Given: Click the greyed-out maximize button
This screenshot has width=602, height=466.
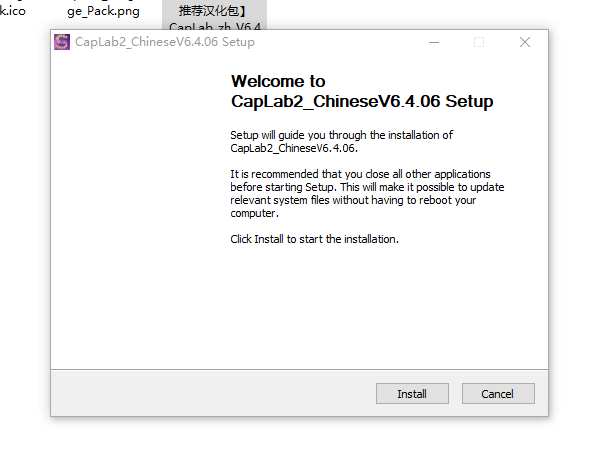Looking at the screenshot, I should tap(479, 42).
